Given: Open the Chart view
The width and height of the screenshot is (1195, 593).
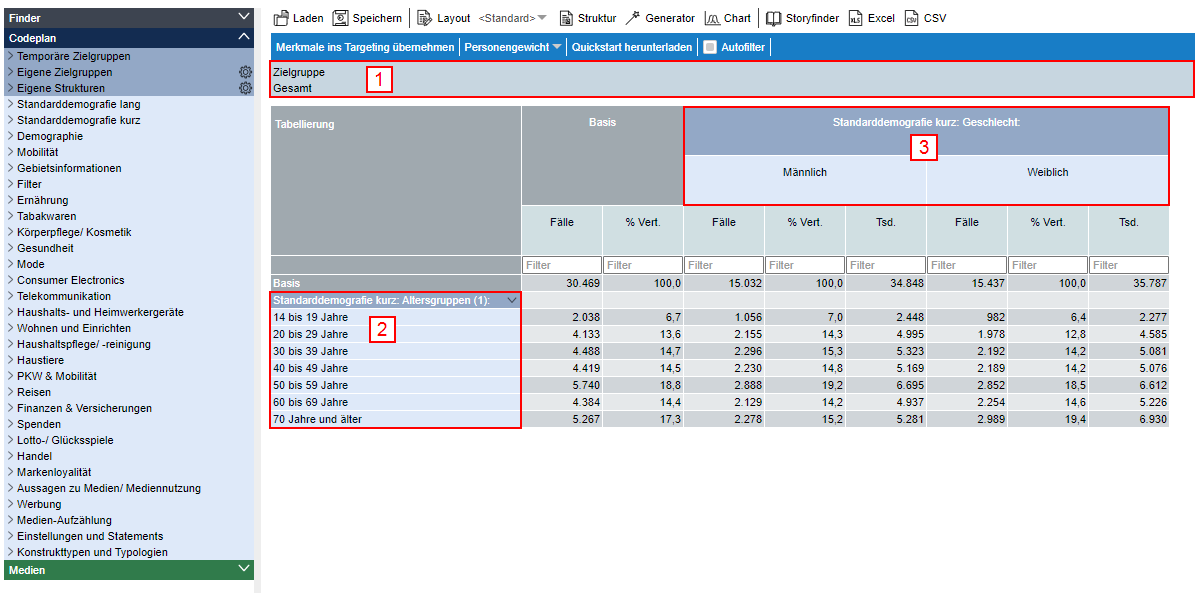Looking at the screenshot, I should click(712, 18).
